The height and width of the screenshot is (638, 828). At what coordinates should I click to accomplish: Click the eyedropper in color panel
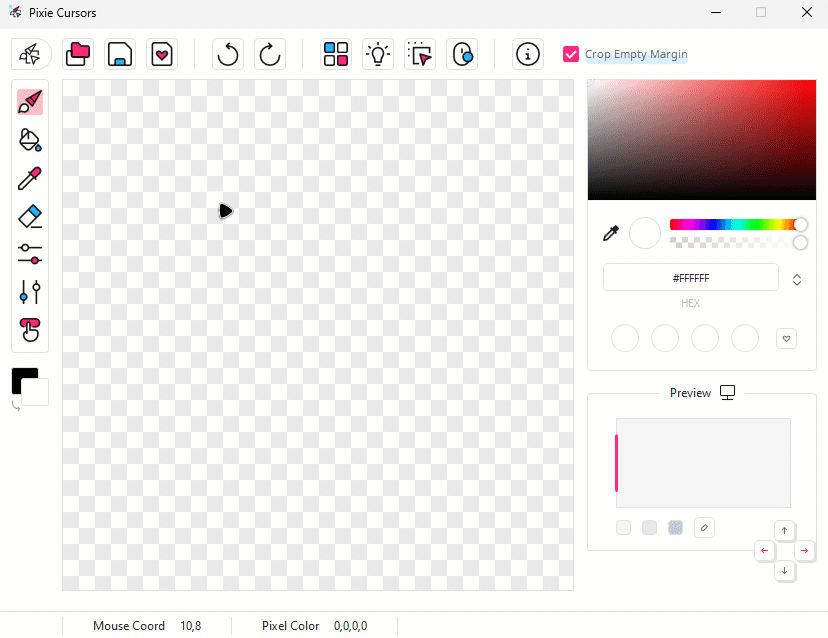(611, 233)
